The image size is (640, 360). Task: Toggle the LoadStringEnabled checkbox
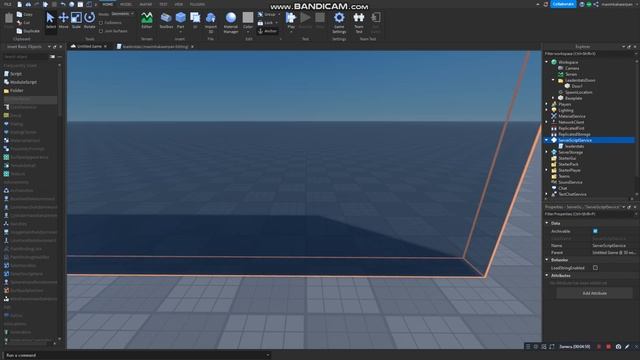595,268
